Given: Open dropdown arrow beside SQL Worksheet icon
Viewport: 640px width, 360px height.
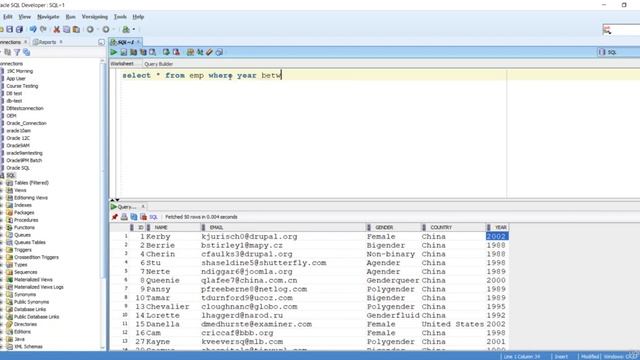Looking at the screenshot, I should 133,29.
